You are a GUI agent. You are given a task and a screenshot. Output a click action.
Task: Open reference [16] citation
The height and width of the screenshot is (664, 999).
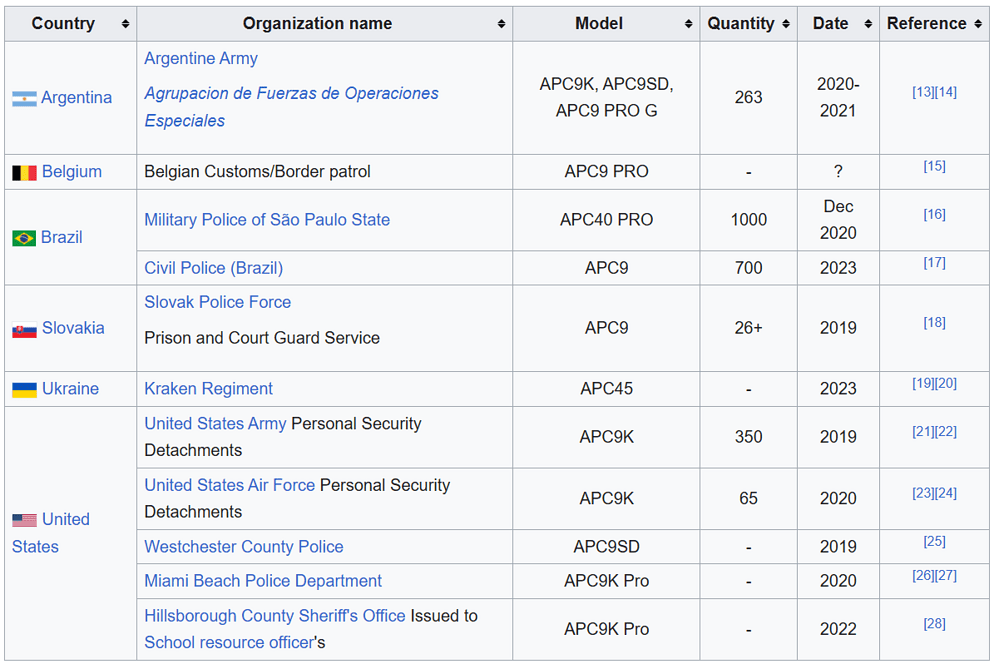(935, 215)
